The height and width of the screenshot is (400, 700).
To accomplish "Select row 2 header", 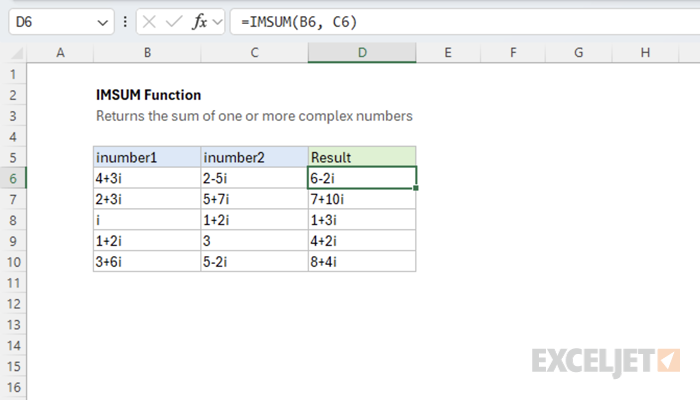I will click(x=13, y=95).
